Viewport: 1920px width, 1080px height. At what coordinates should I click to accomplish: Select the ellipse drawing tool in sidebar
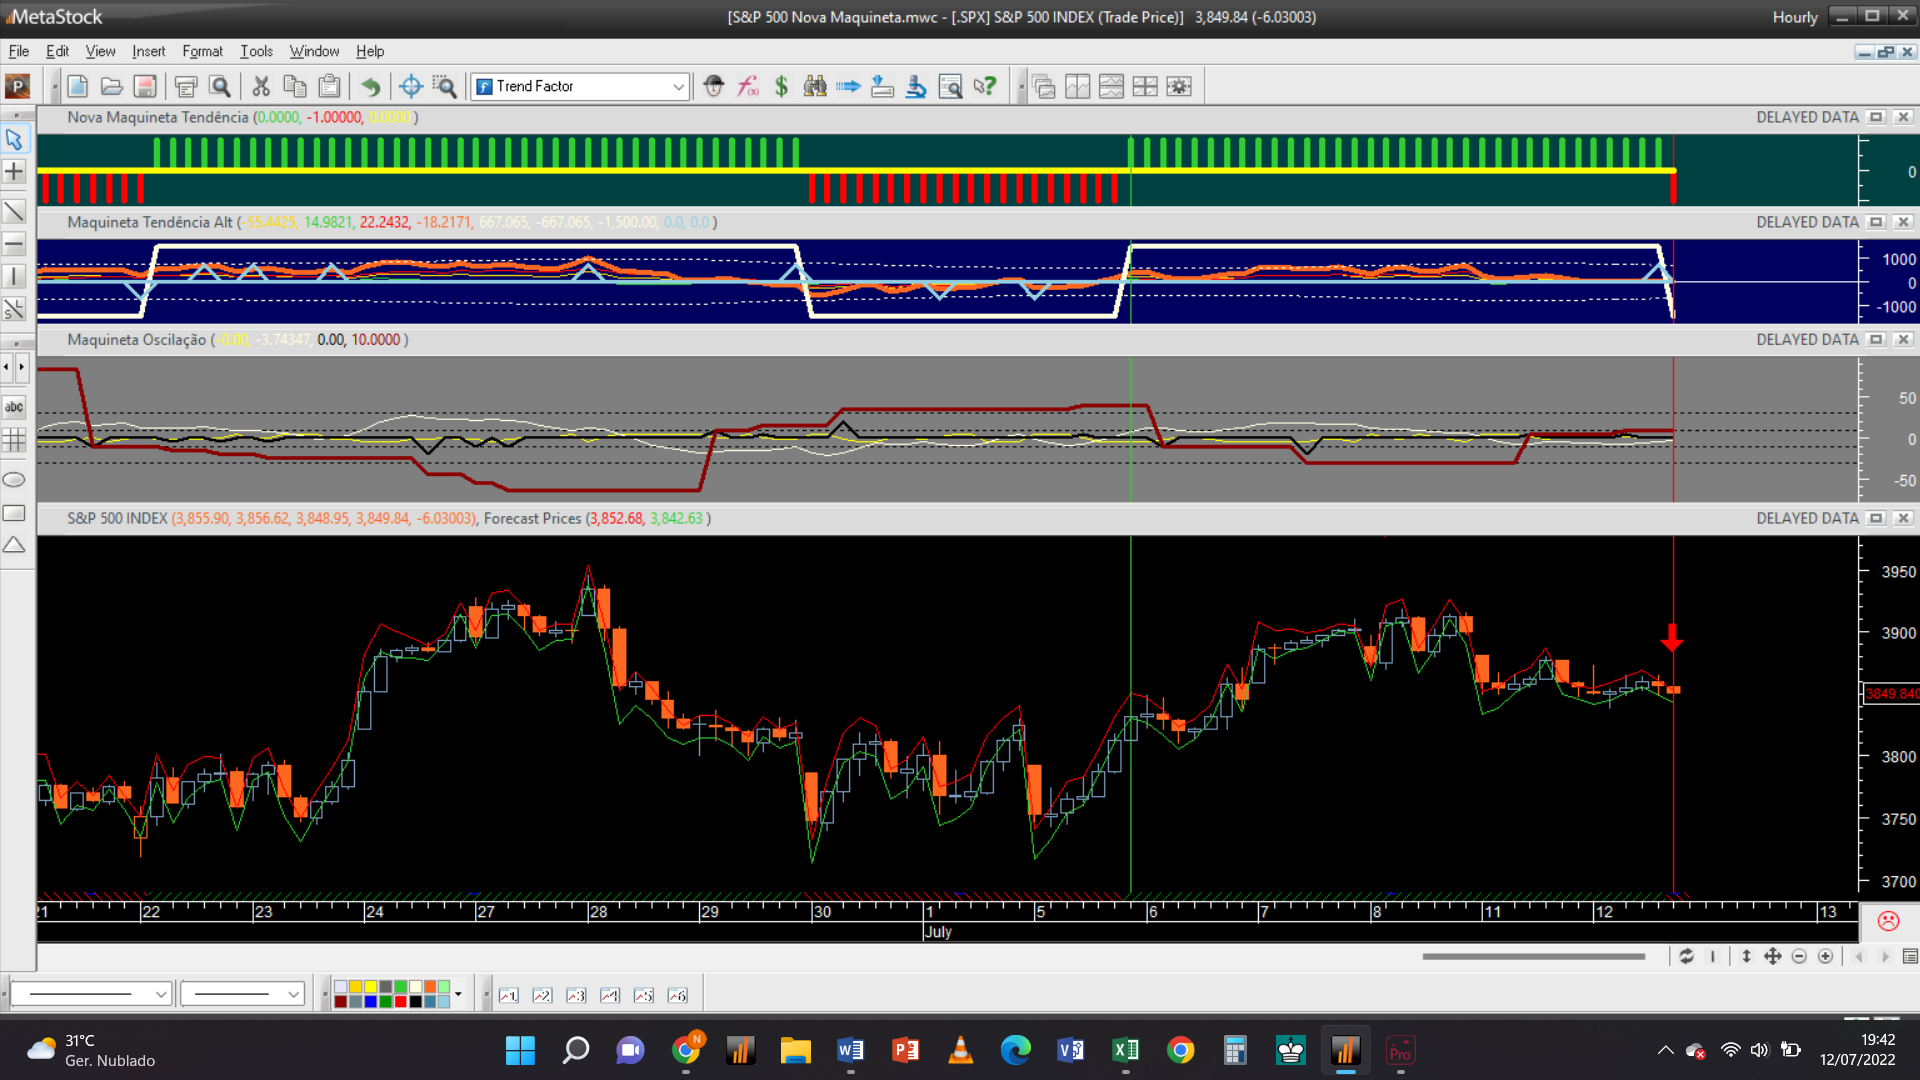tap(14, 480)
